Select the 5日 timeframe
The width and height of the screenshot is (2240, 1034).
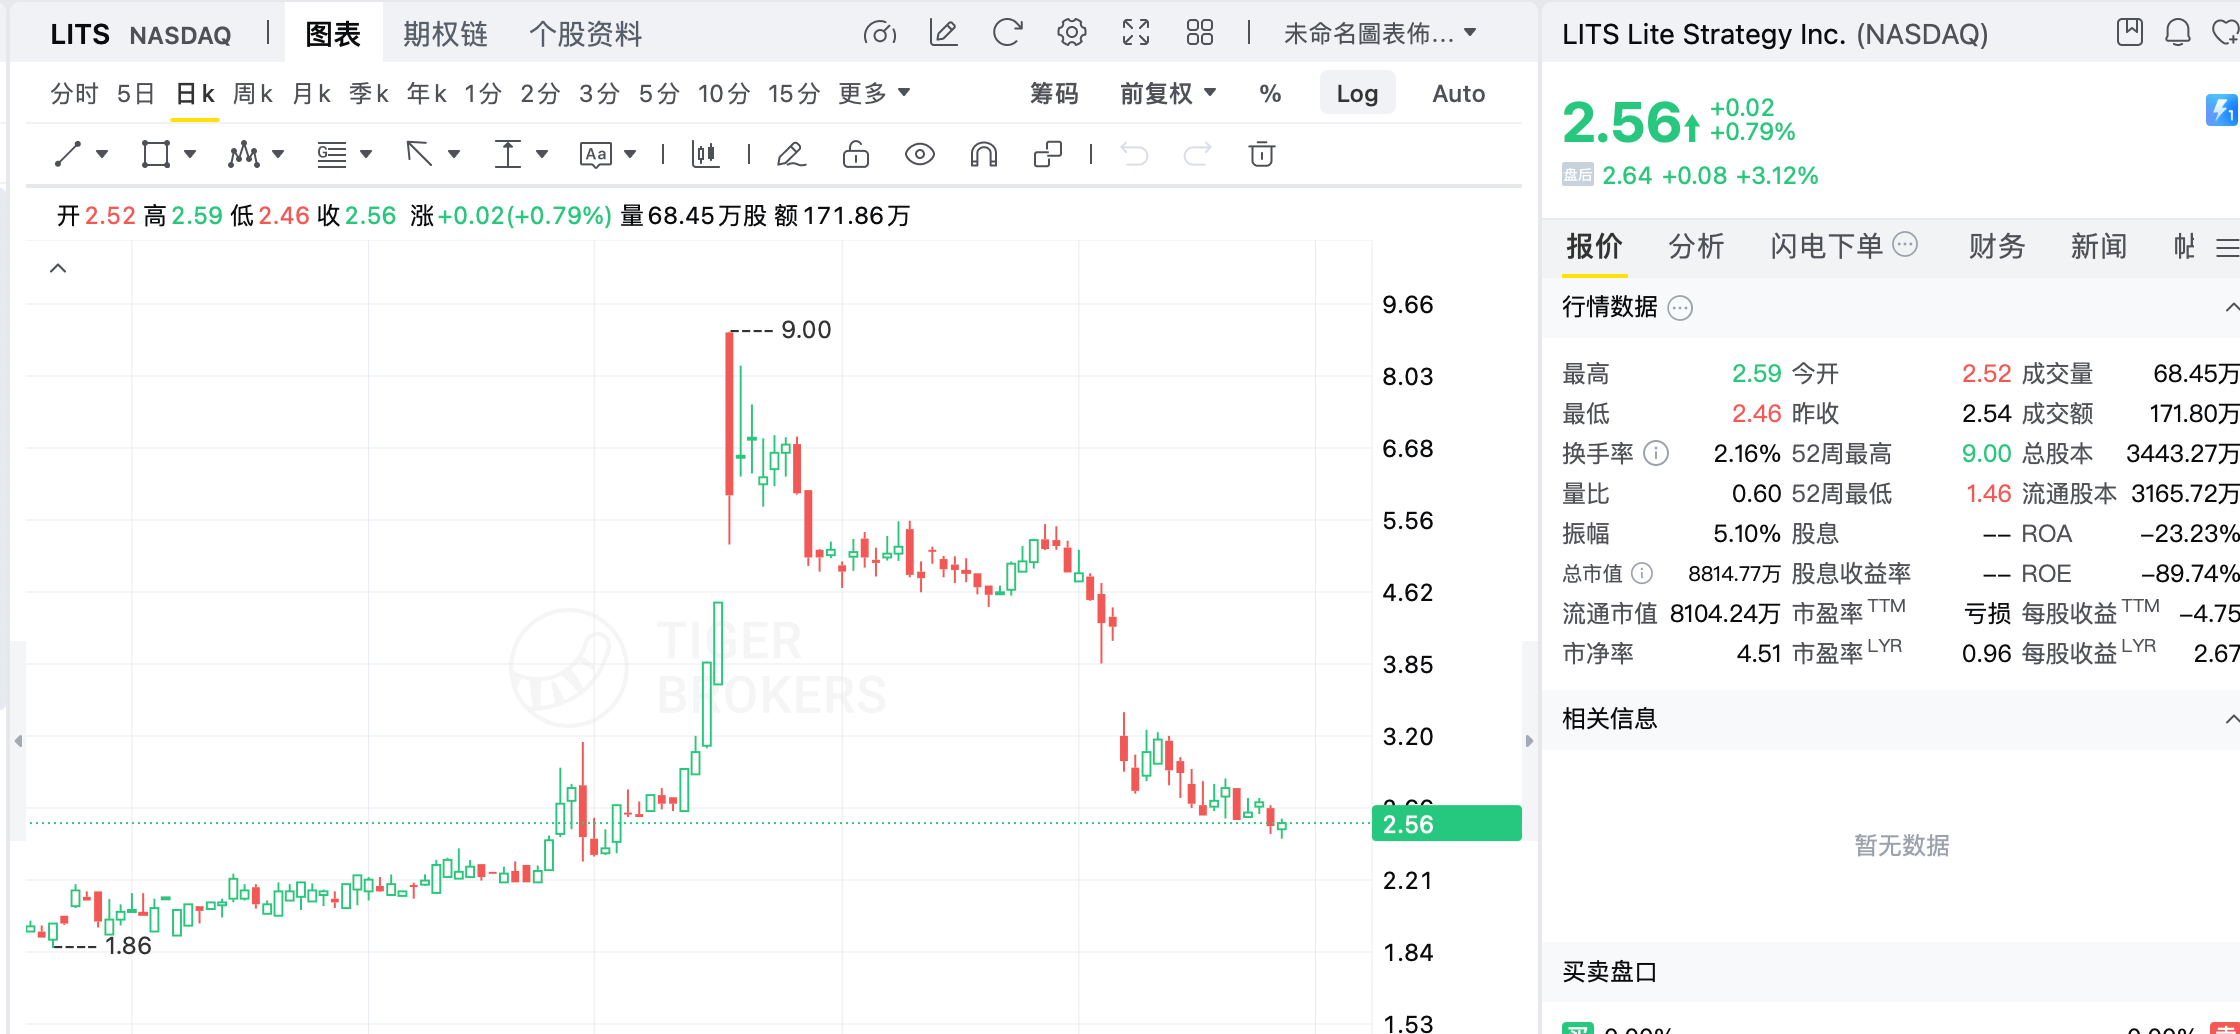tap(136, 94)
